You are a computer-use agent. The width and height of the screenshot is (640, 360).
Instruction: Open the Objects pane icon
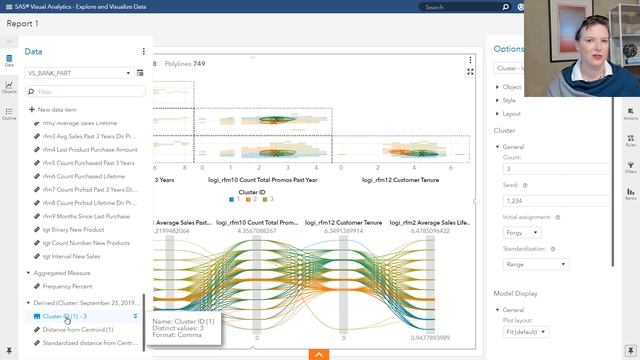9,87
